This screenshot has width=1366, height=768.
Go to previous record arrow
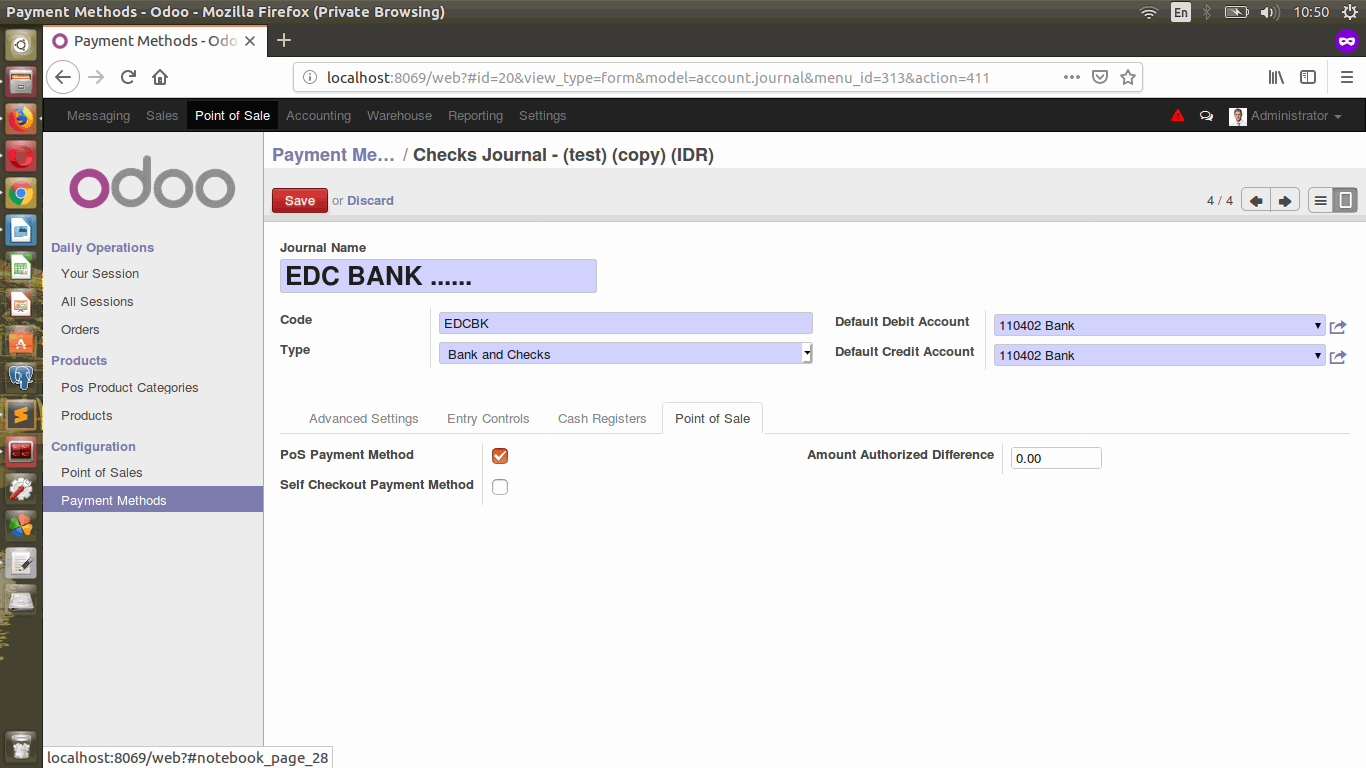click(1256, 201)
